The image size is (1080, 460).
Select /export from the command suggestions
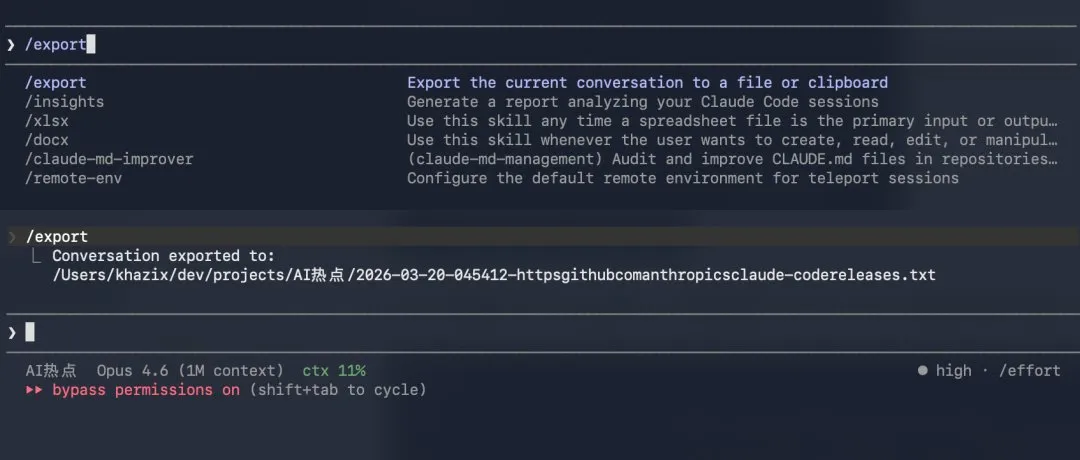click(56, 83)
